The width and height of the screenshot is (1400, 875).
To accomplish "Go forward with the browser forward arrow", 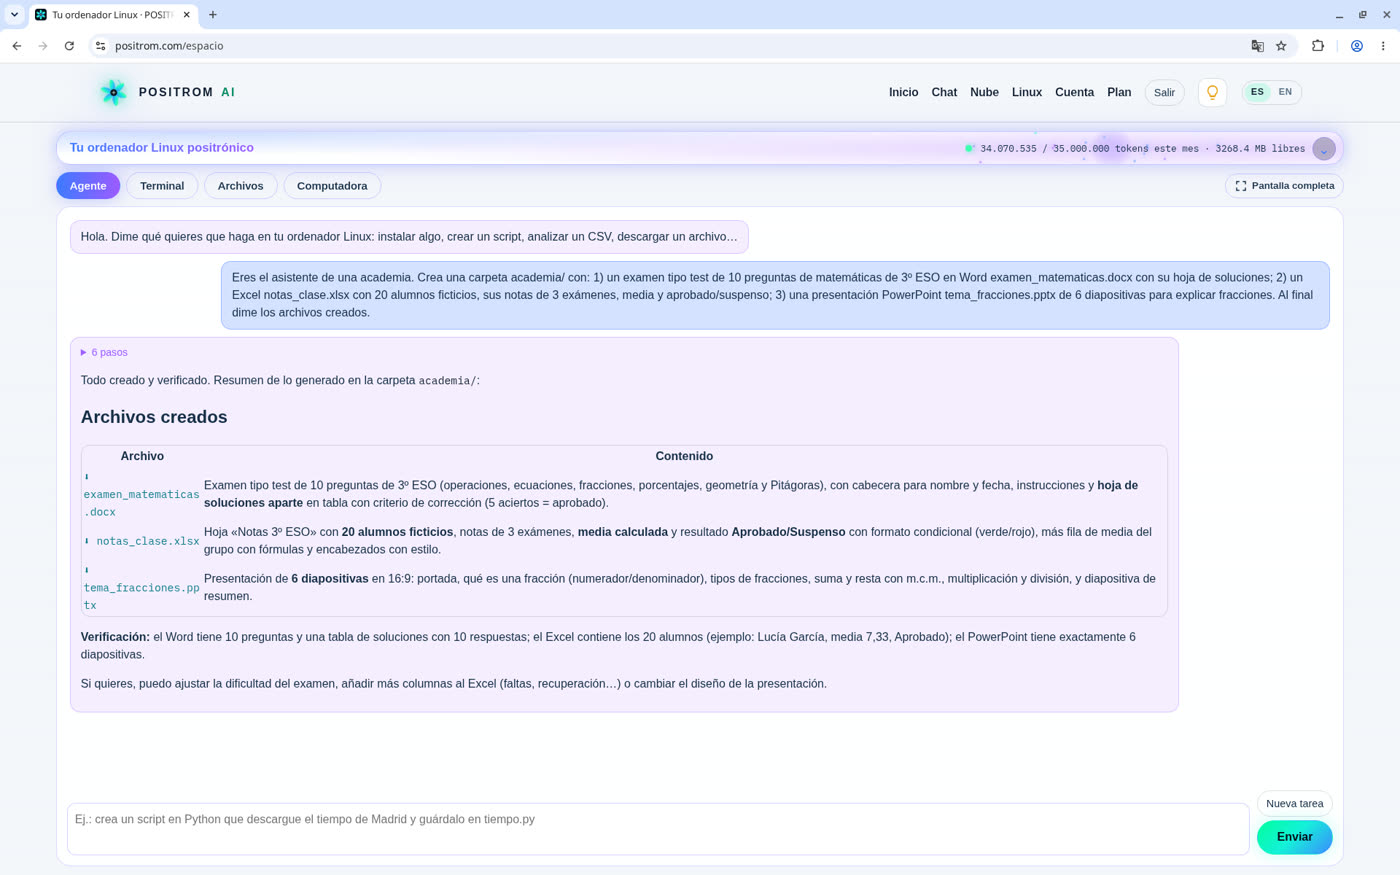I will [43, 46].
